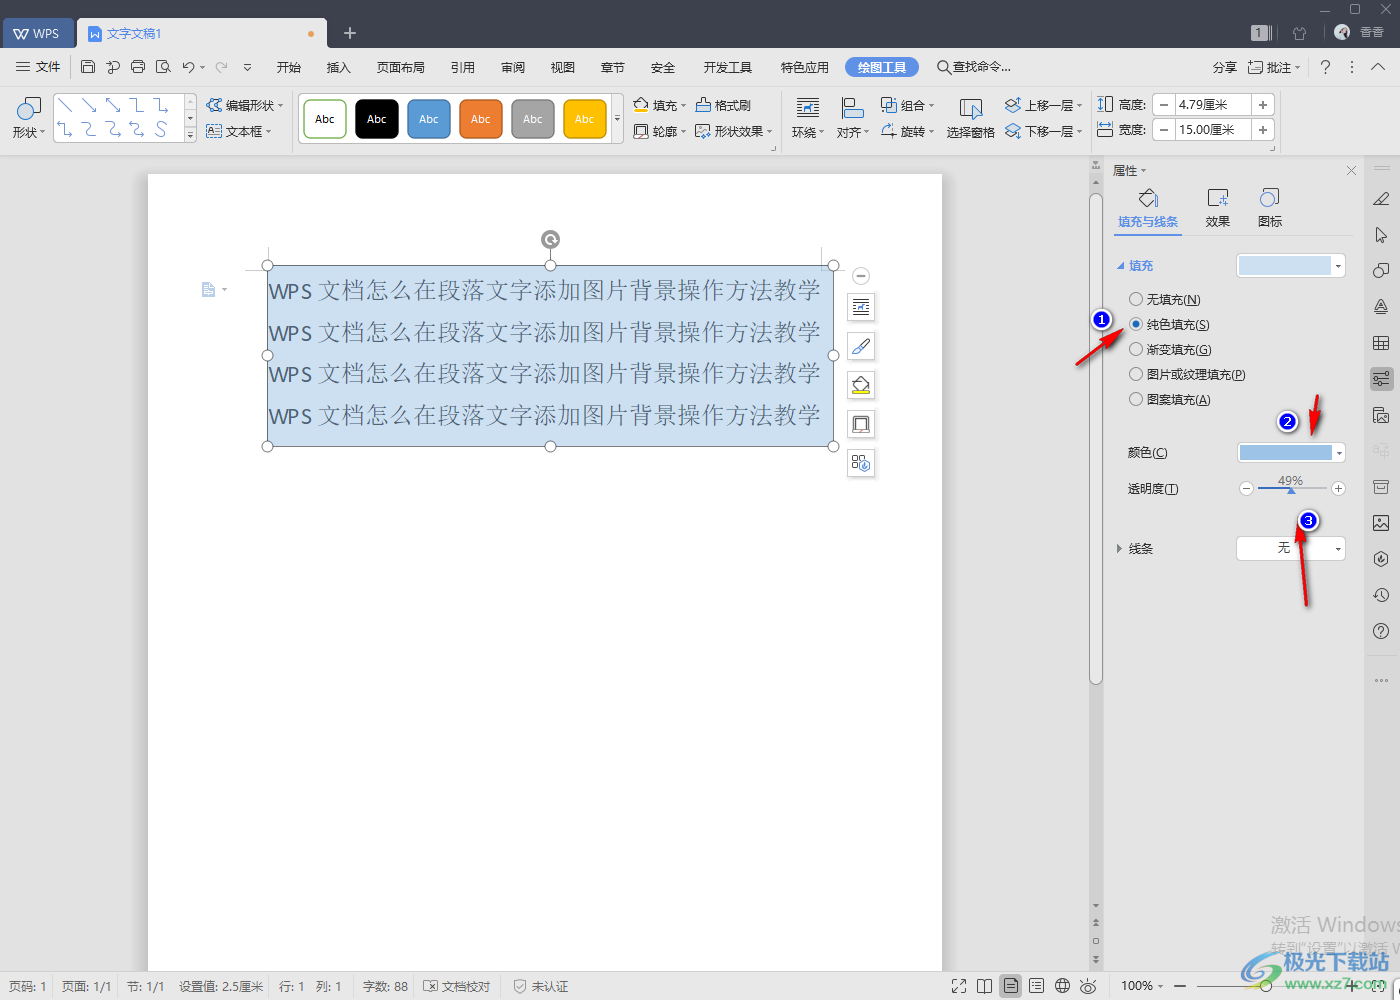Image resolution: width=1400 pixels, height=1000 pixels.
Task: Toggle outline view mode in status bar
Action: [1037, 986]
